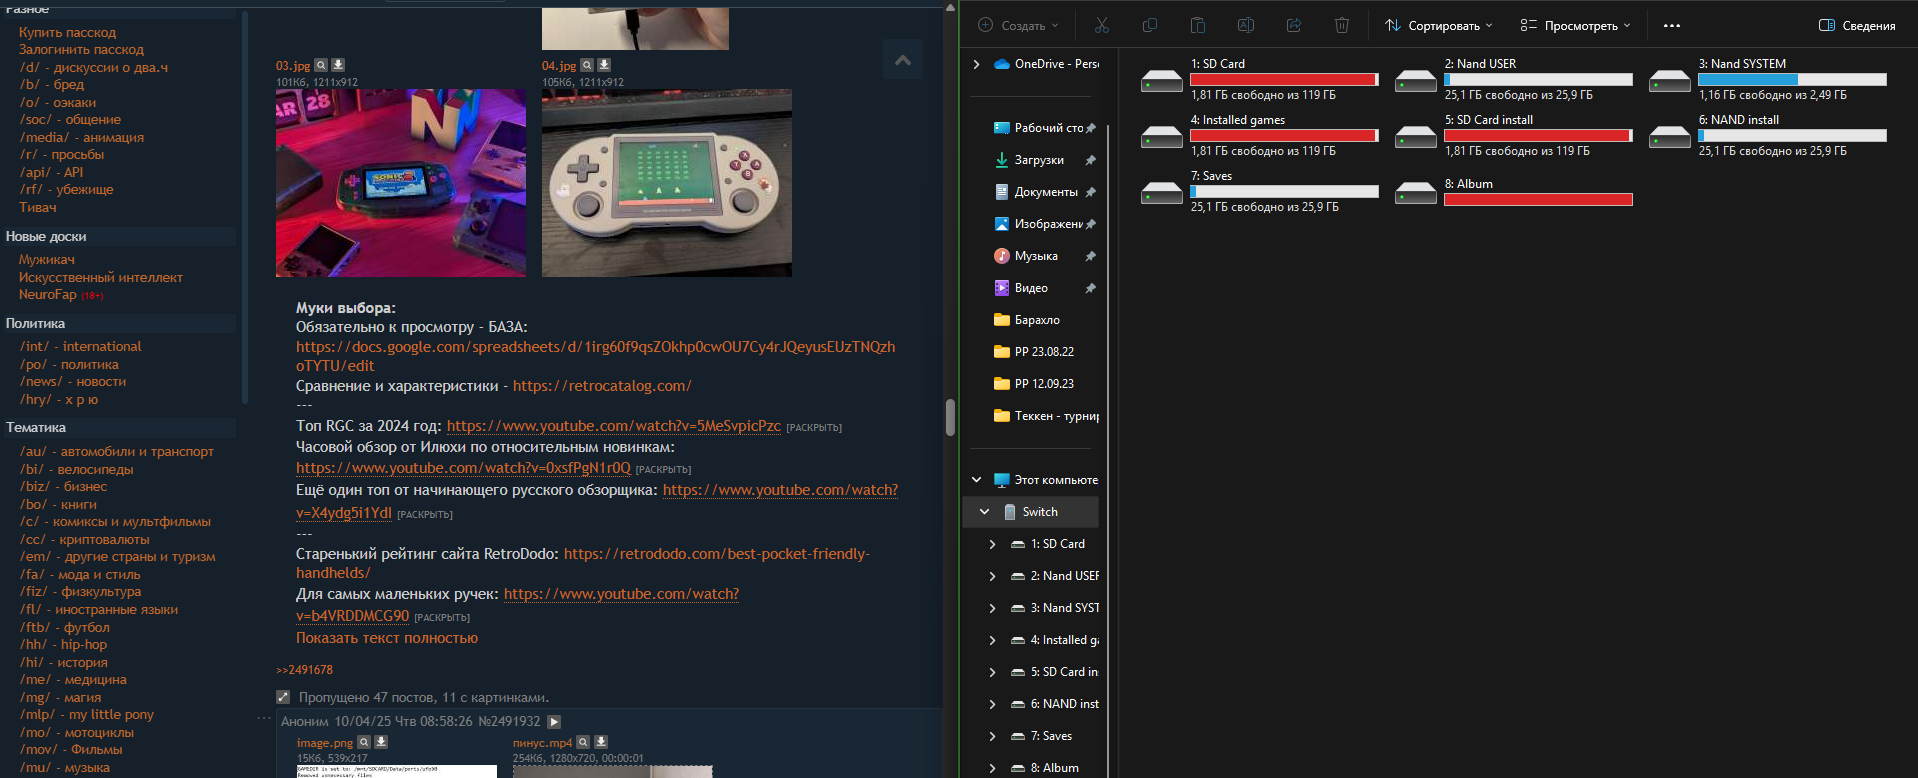Expand the OneDrive tree node
Image resolution: width=1918 pixels, height=778 pixels.
click(x=977, y=64)
